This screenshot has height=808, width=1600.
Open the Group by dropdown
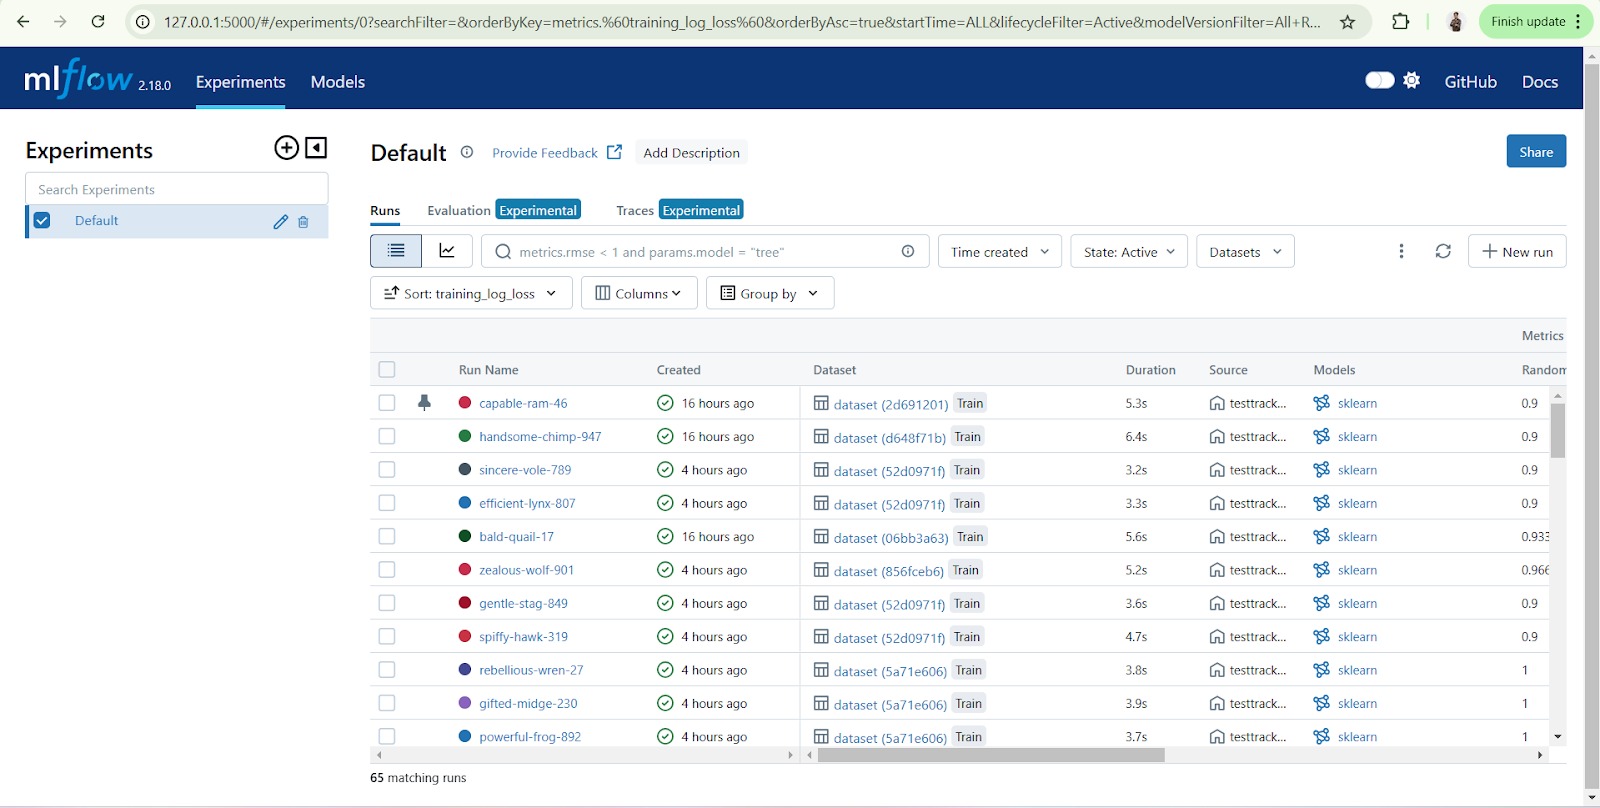tap(769, 294)
